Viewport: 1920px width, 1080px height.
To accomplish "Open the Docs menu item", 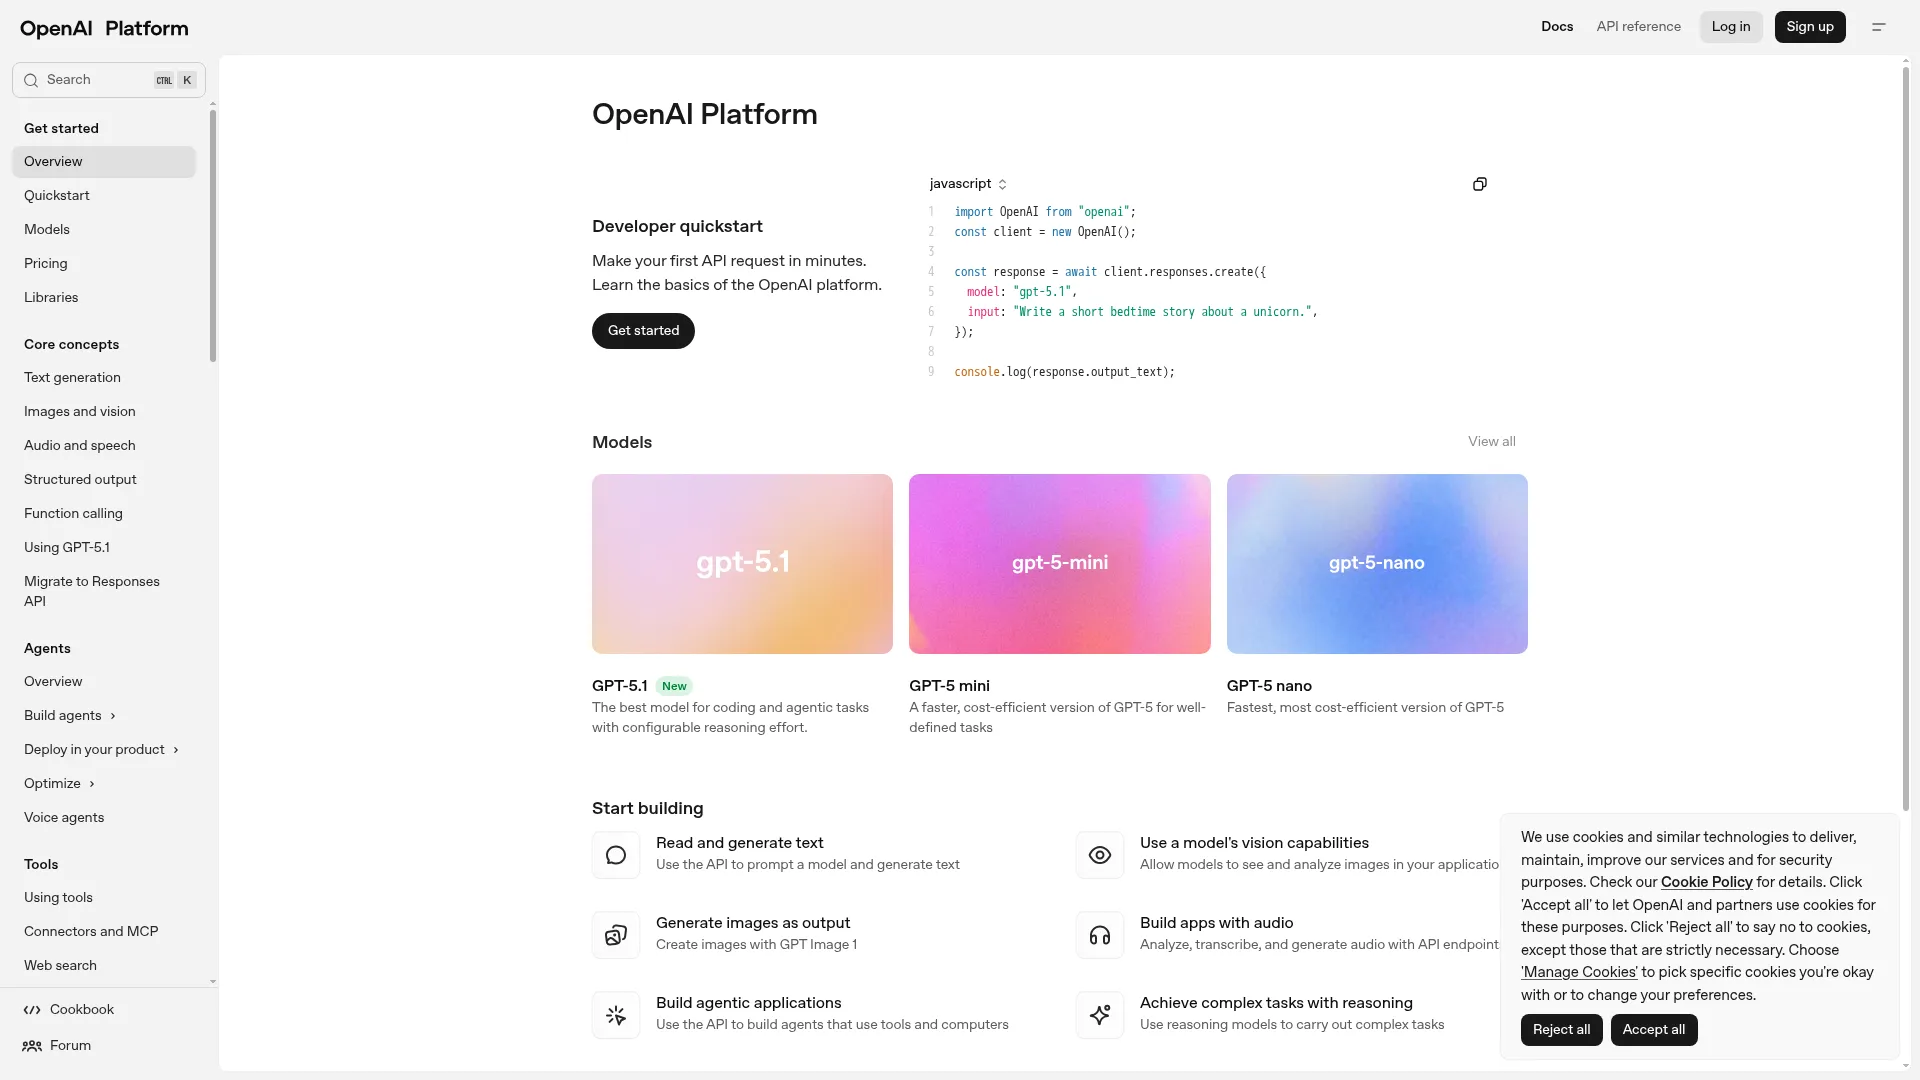I will (x=1556, y=27).
